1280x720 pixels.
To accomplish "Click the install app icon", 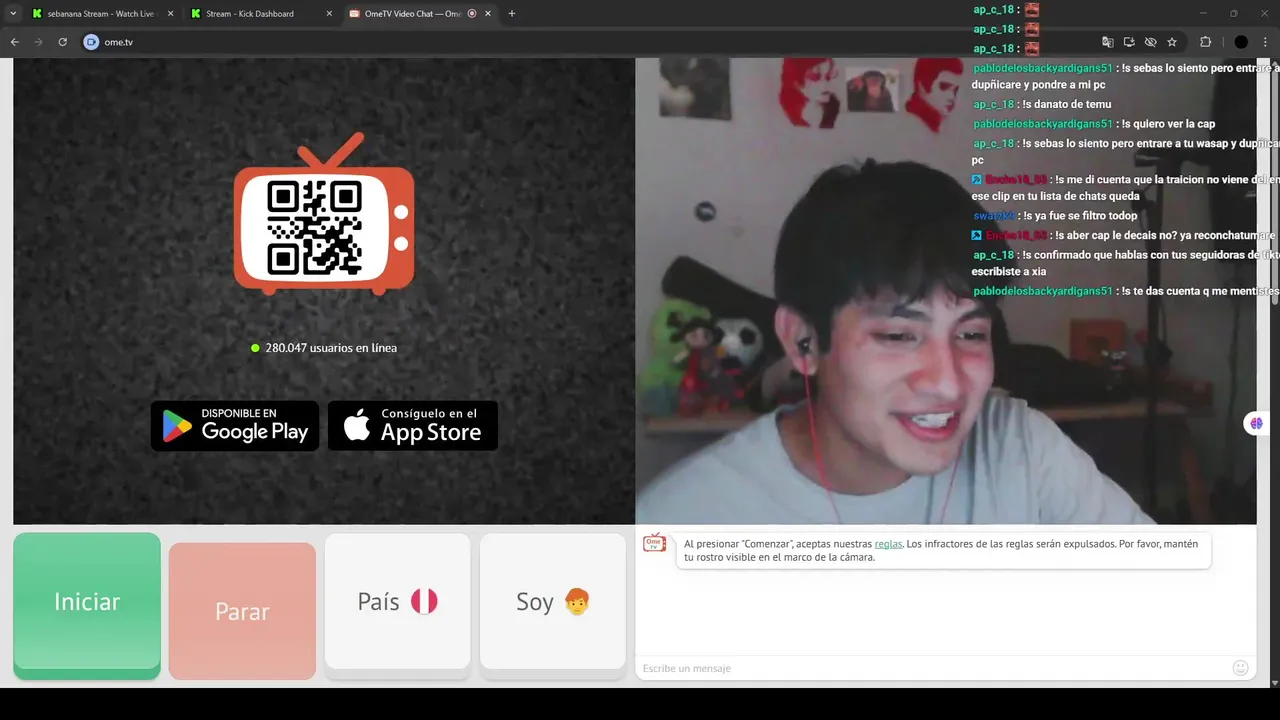I will [x=1129, y=42].
